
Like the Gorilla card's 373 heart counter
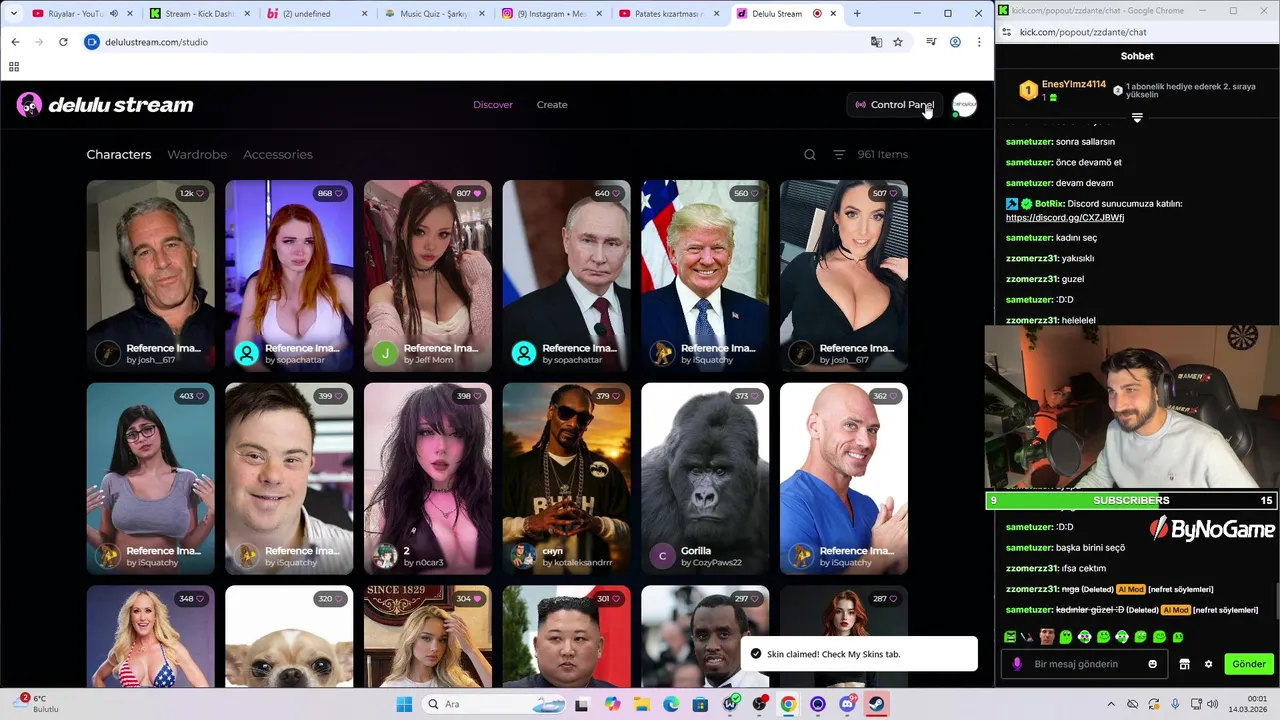[x=747, y=396]
